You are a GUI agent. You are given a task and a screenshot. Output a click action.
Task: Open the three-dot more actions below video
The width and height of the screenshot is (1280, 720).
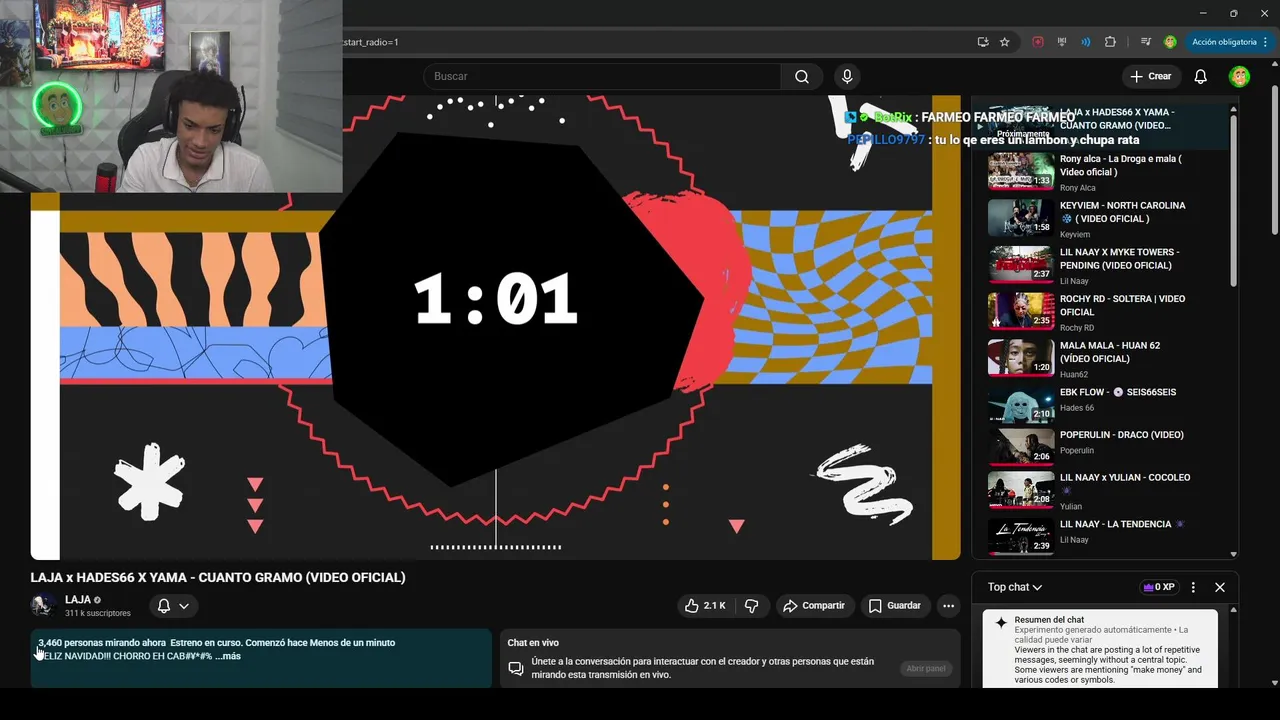pyautogui.click(x=948, y=606)
